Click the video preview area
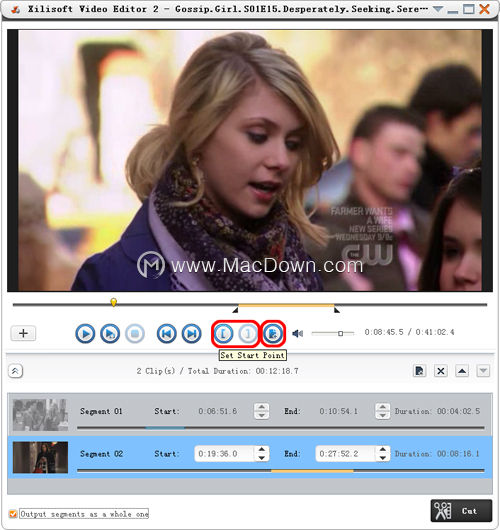Image resolution: width=500 pixels, height=530 pixels. coord(250,160)
